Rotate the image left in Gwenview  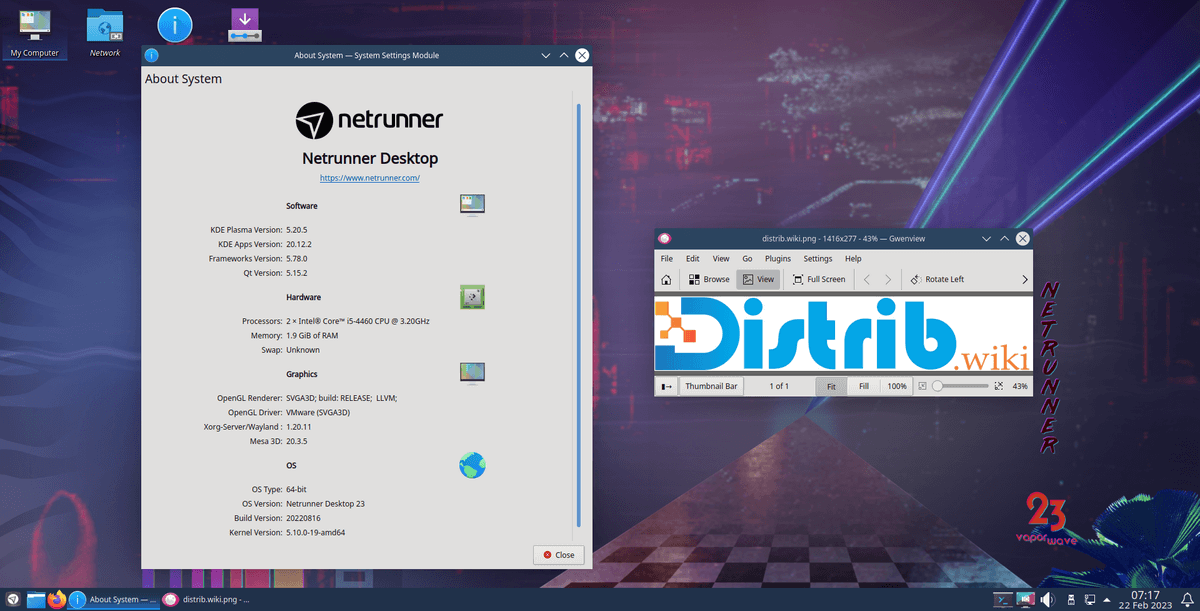coord(937,280)
